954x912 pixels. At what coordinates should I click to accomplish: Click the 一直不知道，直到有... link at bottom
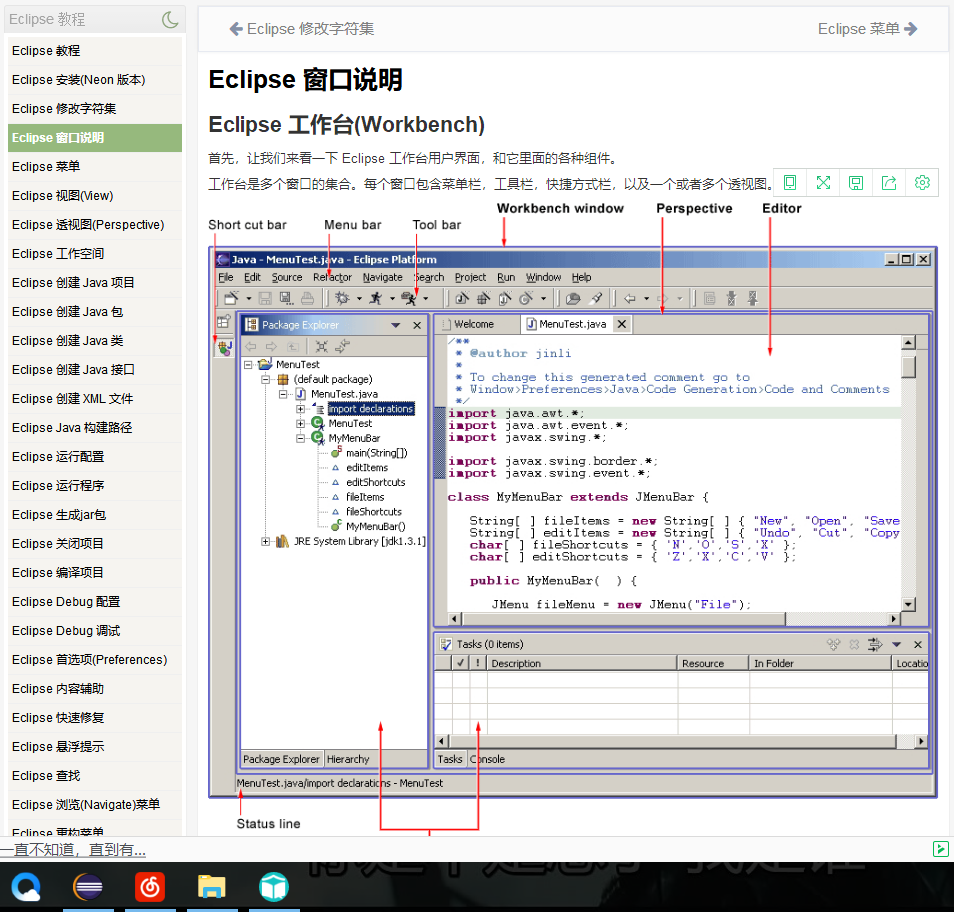coord(73,849)
